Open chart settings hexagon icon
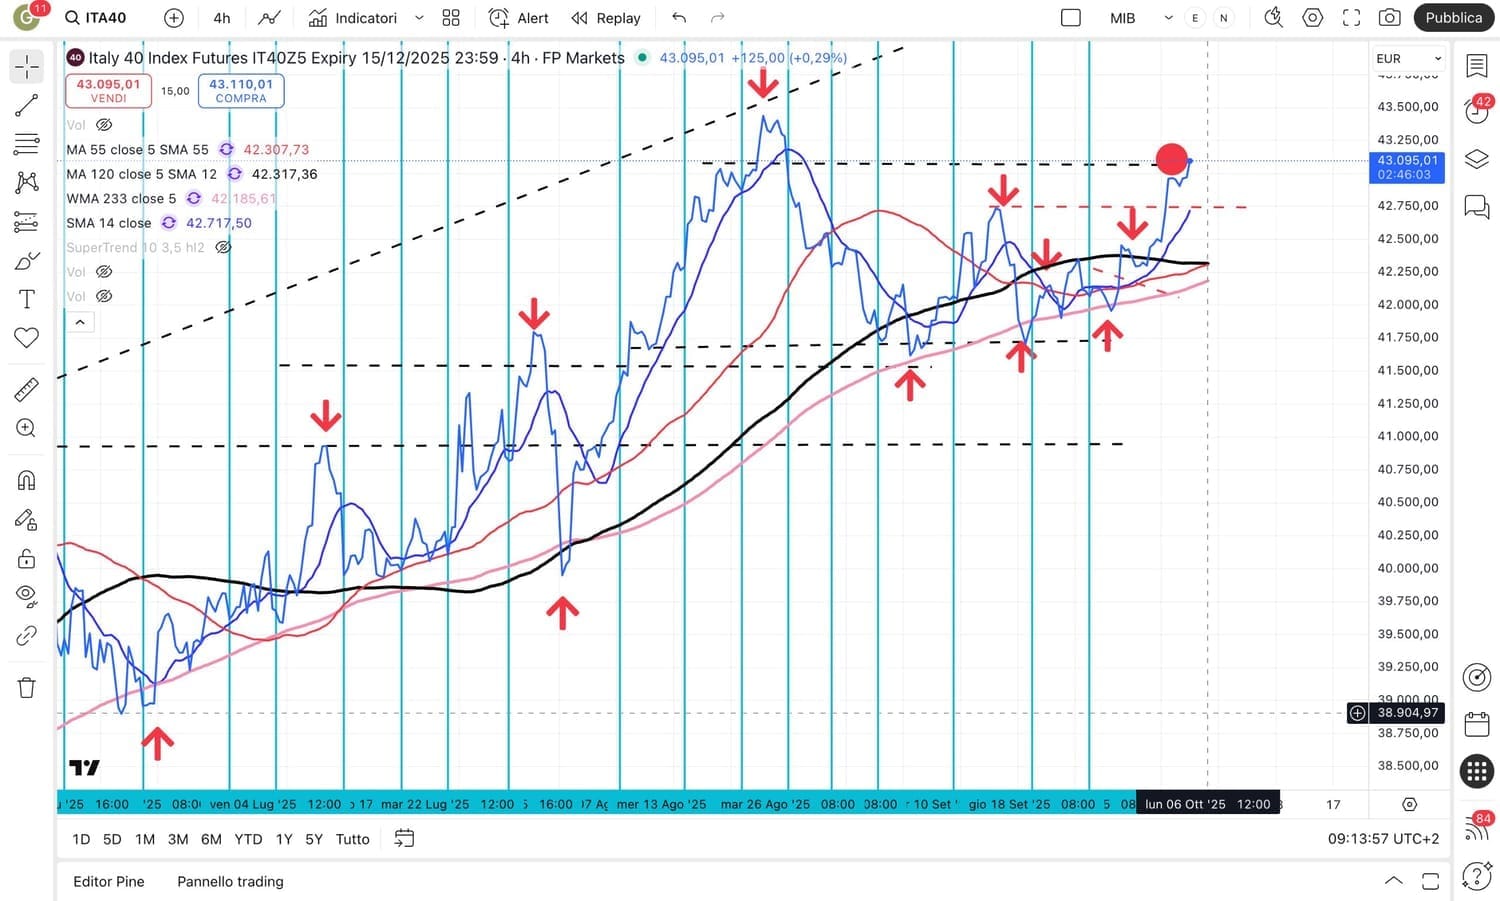The width and height of the screenshot is (1500, 901). pyautogui.click(x=1313, y=18)
